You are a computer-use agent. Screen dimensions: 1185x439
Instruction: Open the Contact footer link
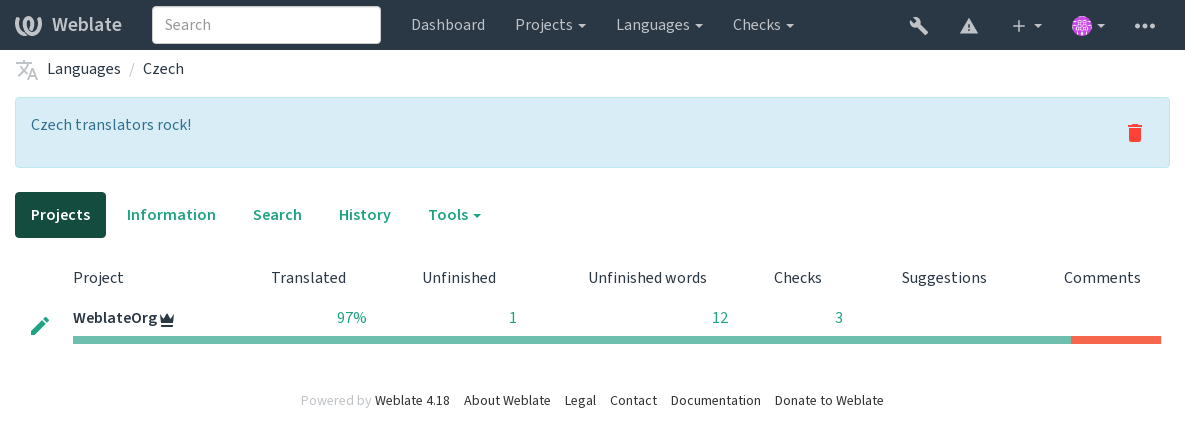point(633,400)
